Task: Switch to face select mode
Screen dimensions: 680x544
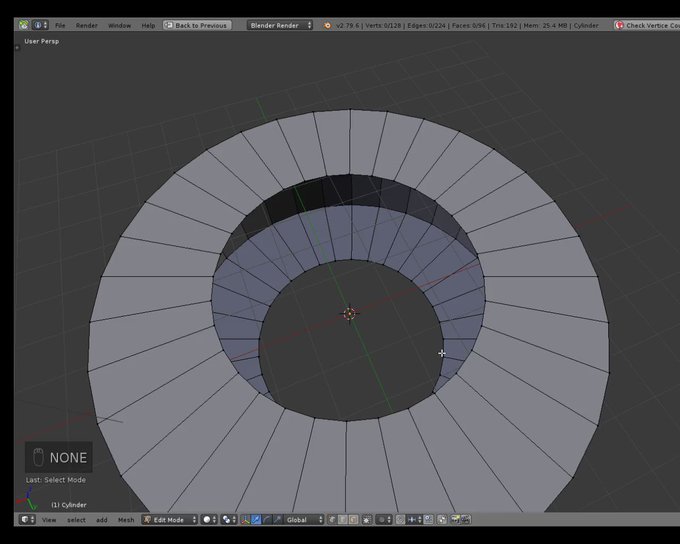Action: point(353,520)
